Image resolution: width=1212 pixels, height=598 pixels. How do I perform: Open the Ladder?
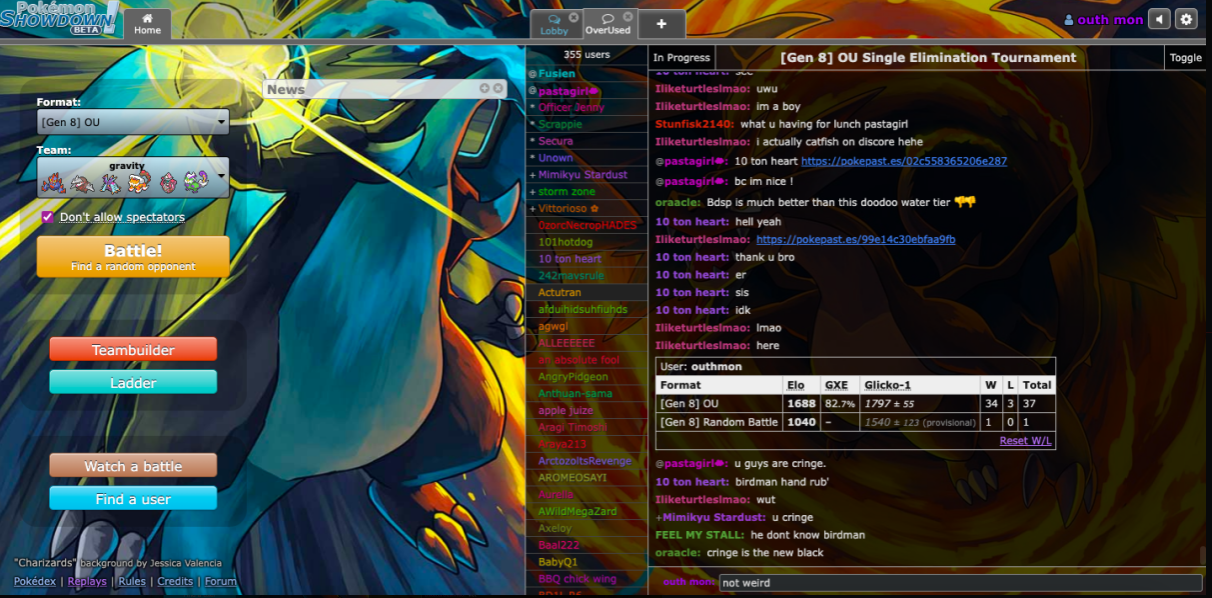133,383
